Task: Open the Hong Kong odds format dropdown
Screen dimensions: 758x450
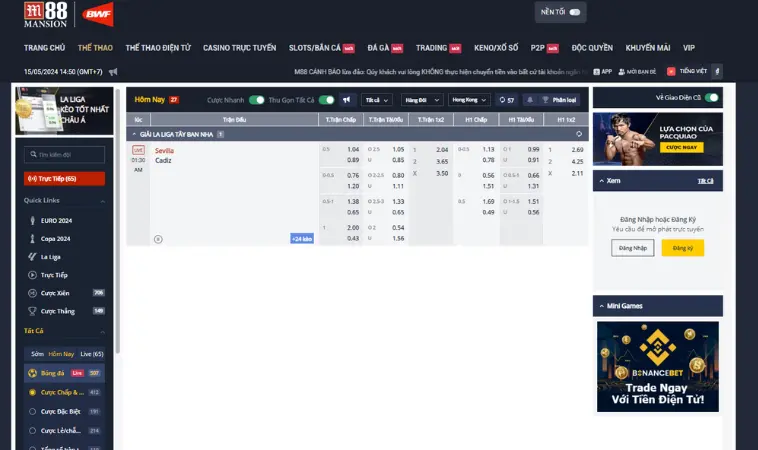Action: click(x=470, y=100)
